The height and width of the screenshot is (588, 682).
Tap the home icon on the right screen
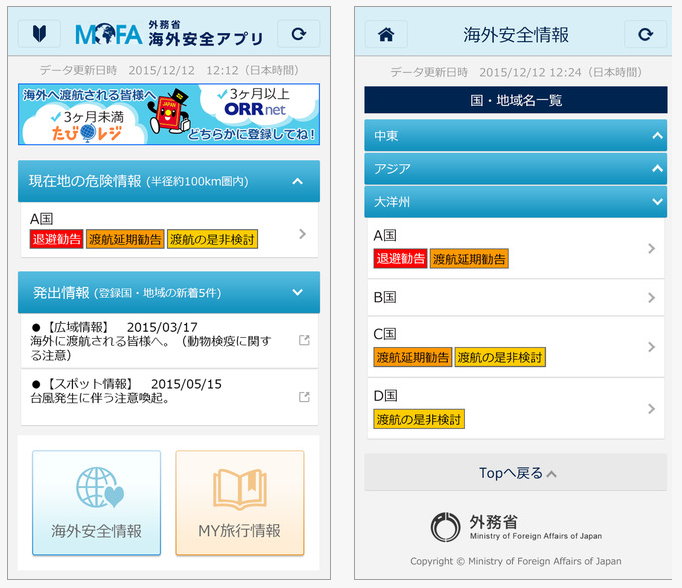(386, 35)
